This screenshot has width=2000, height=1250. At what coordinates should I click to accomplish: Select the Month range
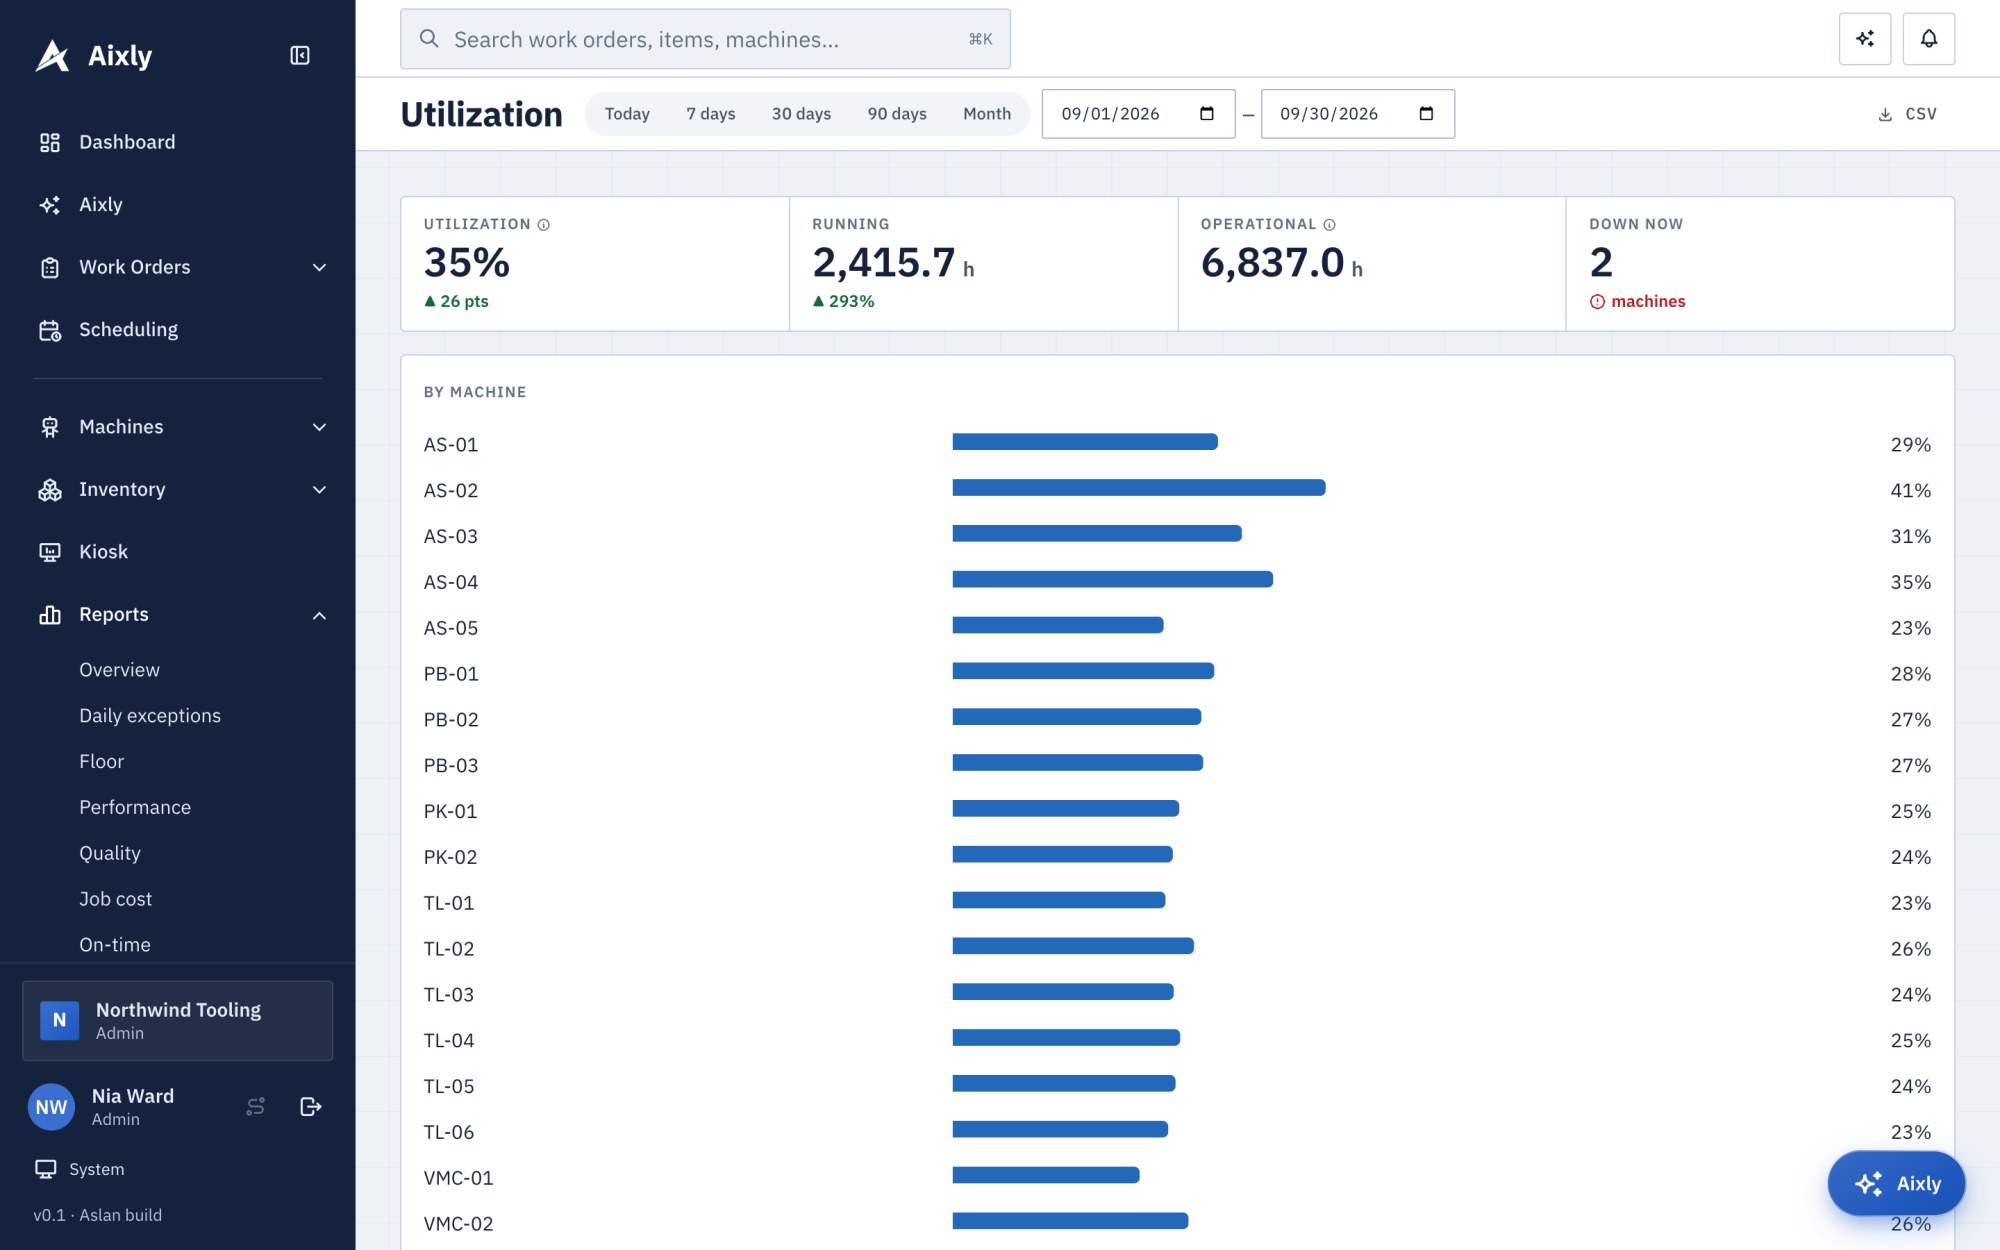pyautogui.click(x=987, y=114)
